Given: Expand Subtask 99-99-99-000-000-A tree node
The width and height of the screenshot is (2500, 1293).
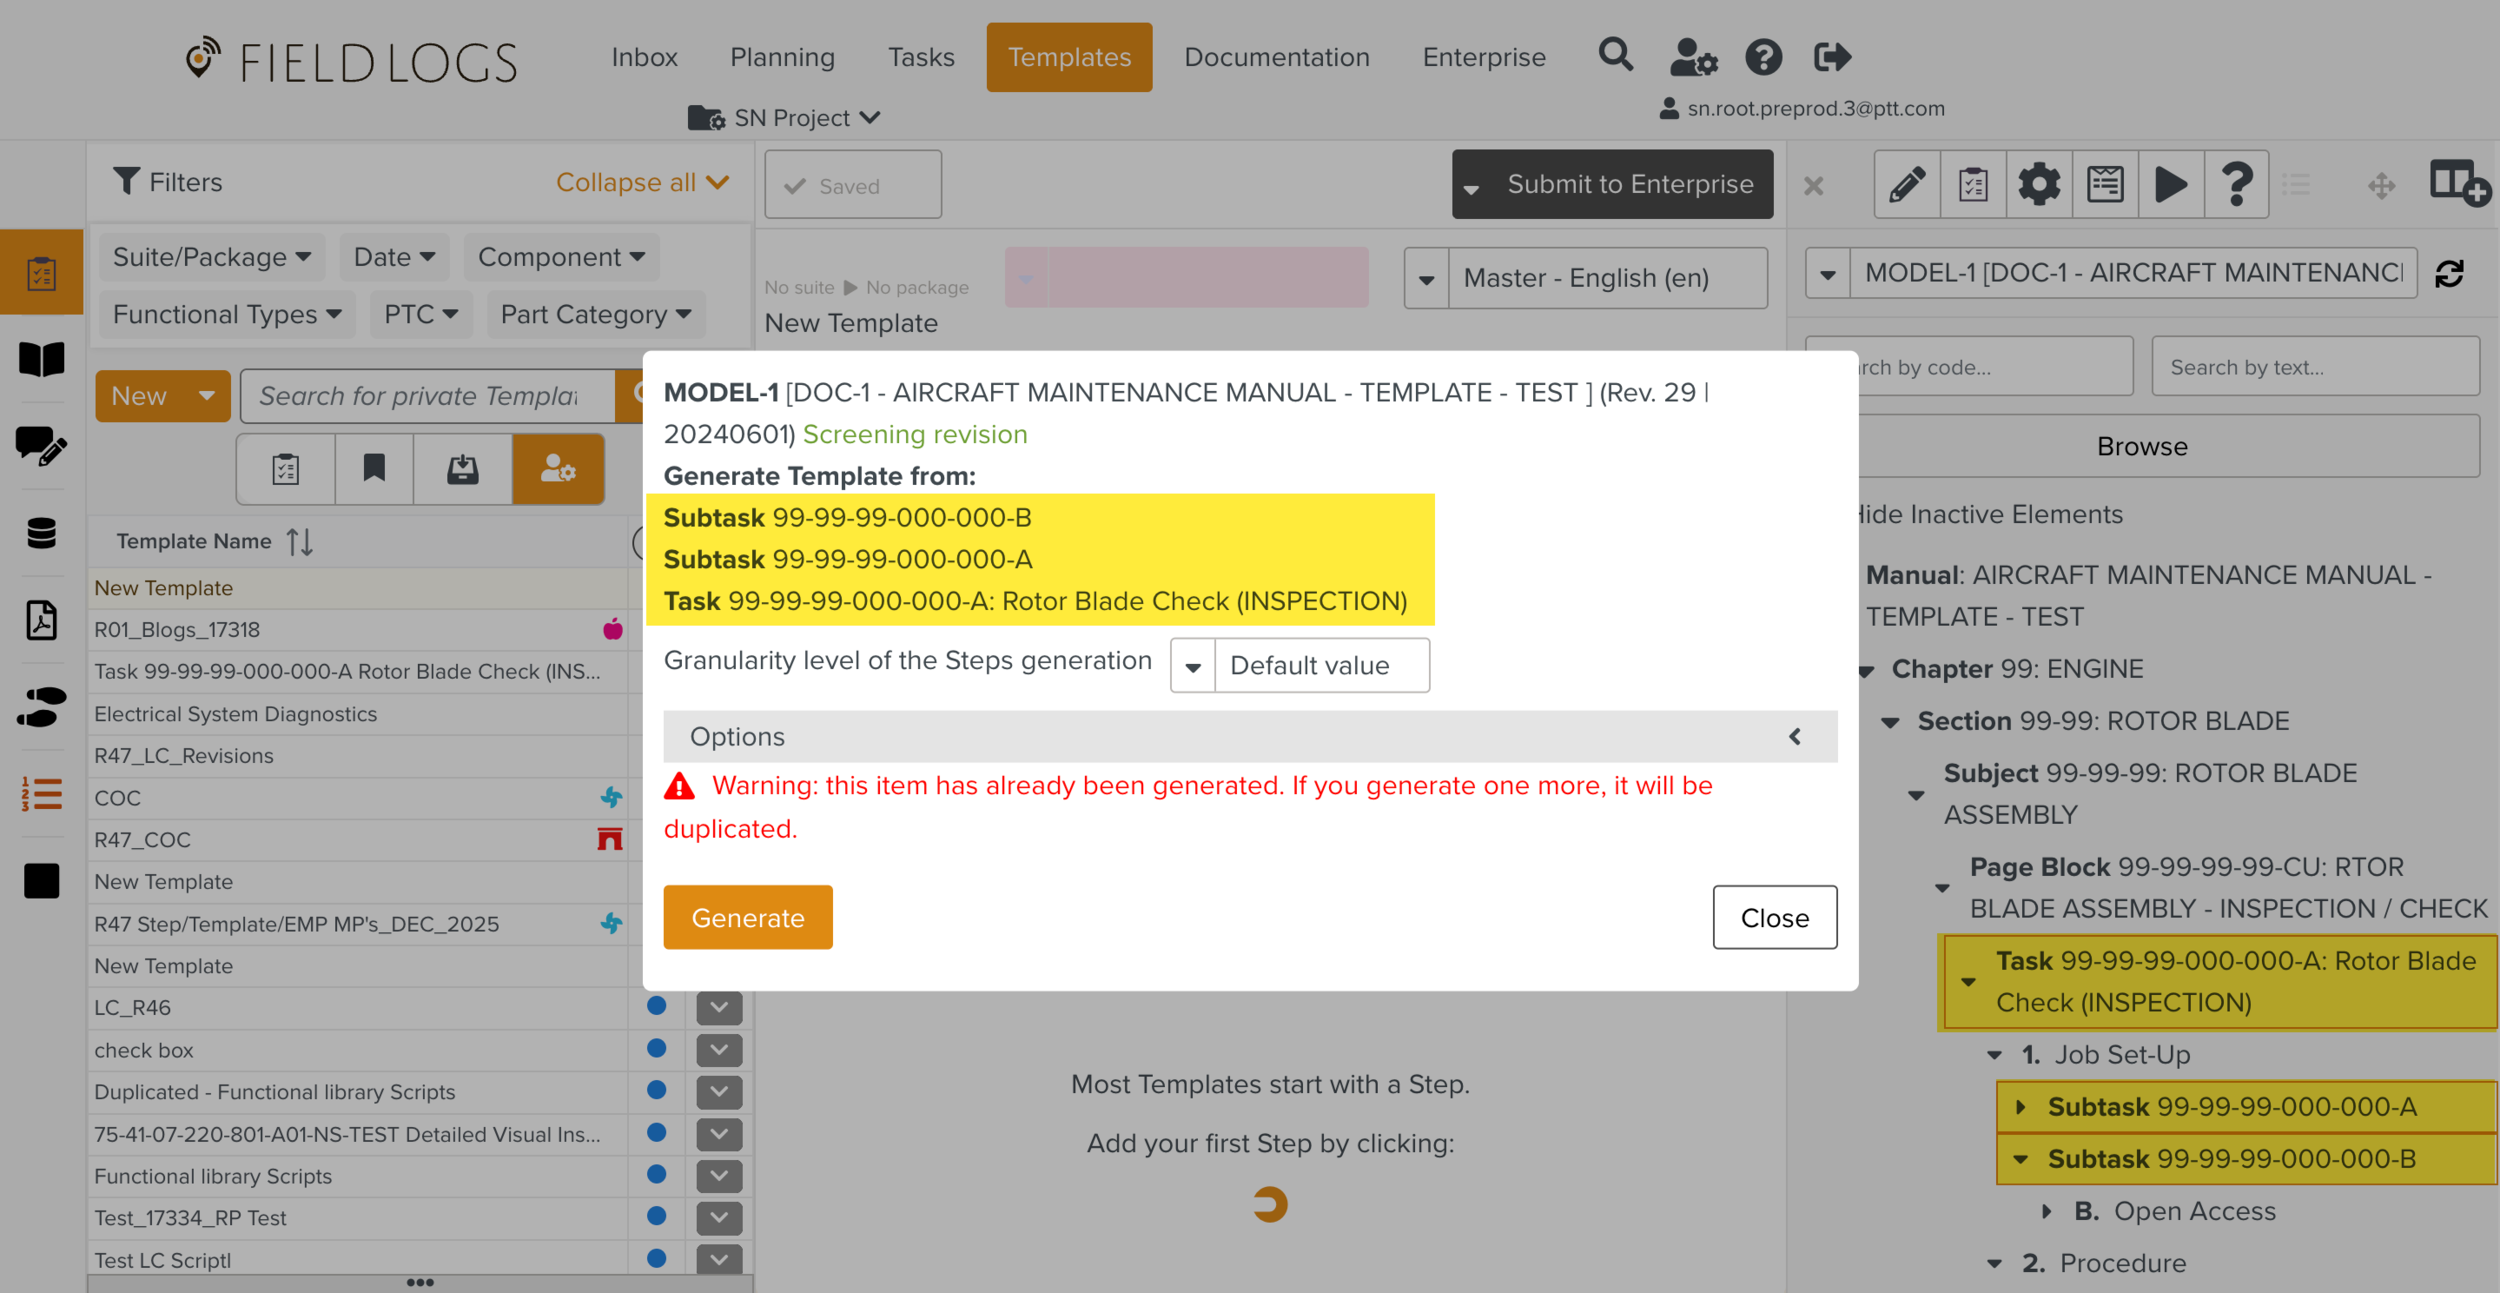Looking at the screenshot, I should (2021, 1107).
